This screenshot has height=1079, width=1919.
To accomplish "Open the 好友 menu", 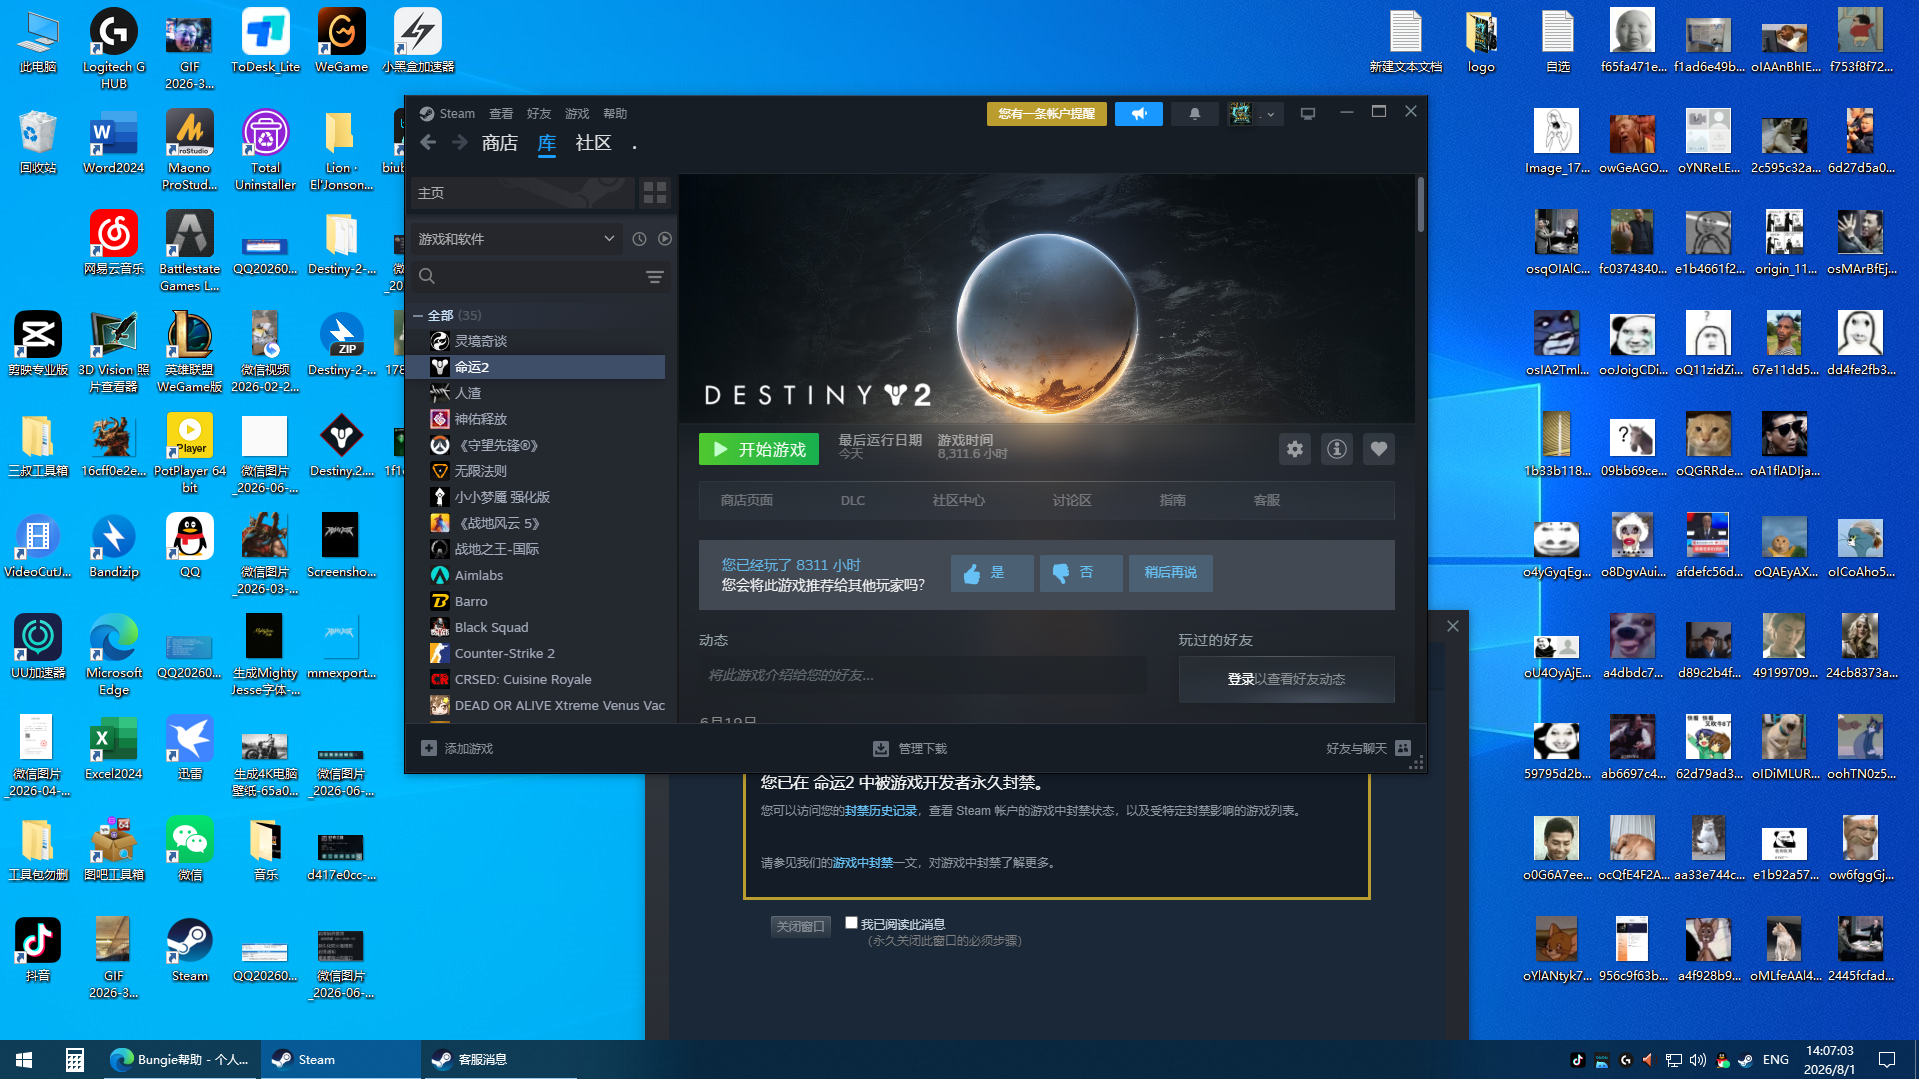I will pyautogui.click(x=539, y=114).
